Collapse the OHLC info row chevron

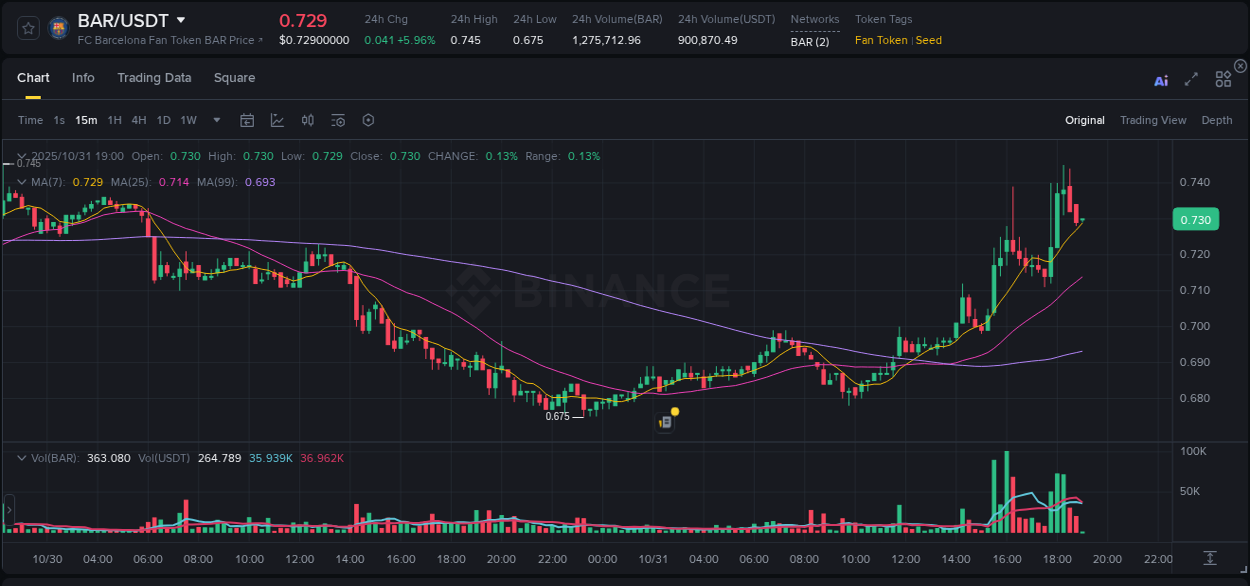[x=20, y=156]
